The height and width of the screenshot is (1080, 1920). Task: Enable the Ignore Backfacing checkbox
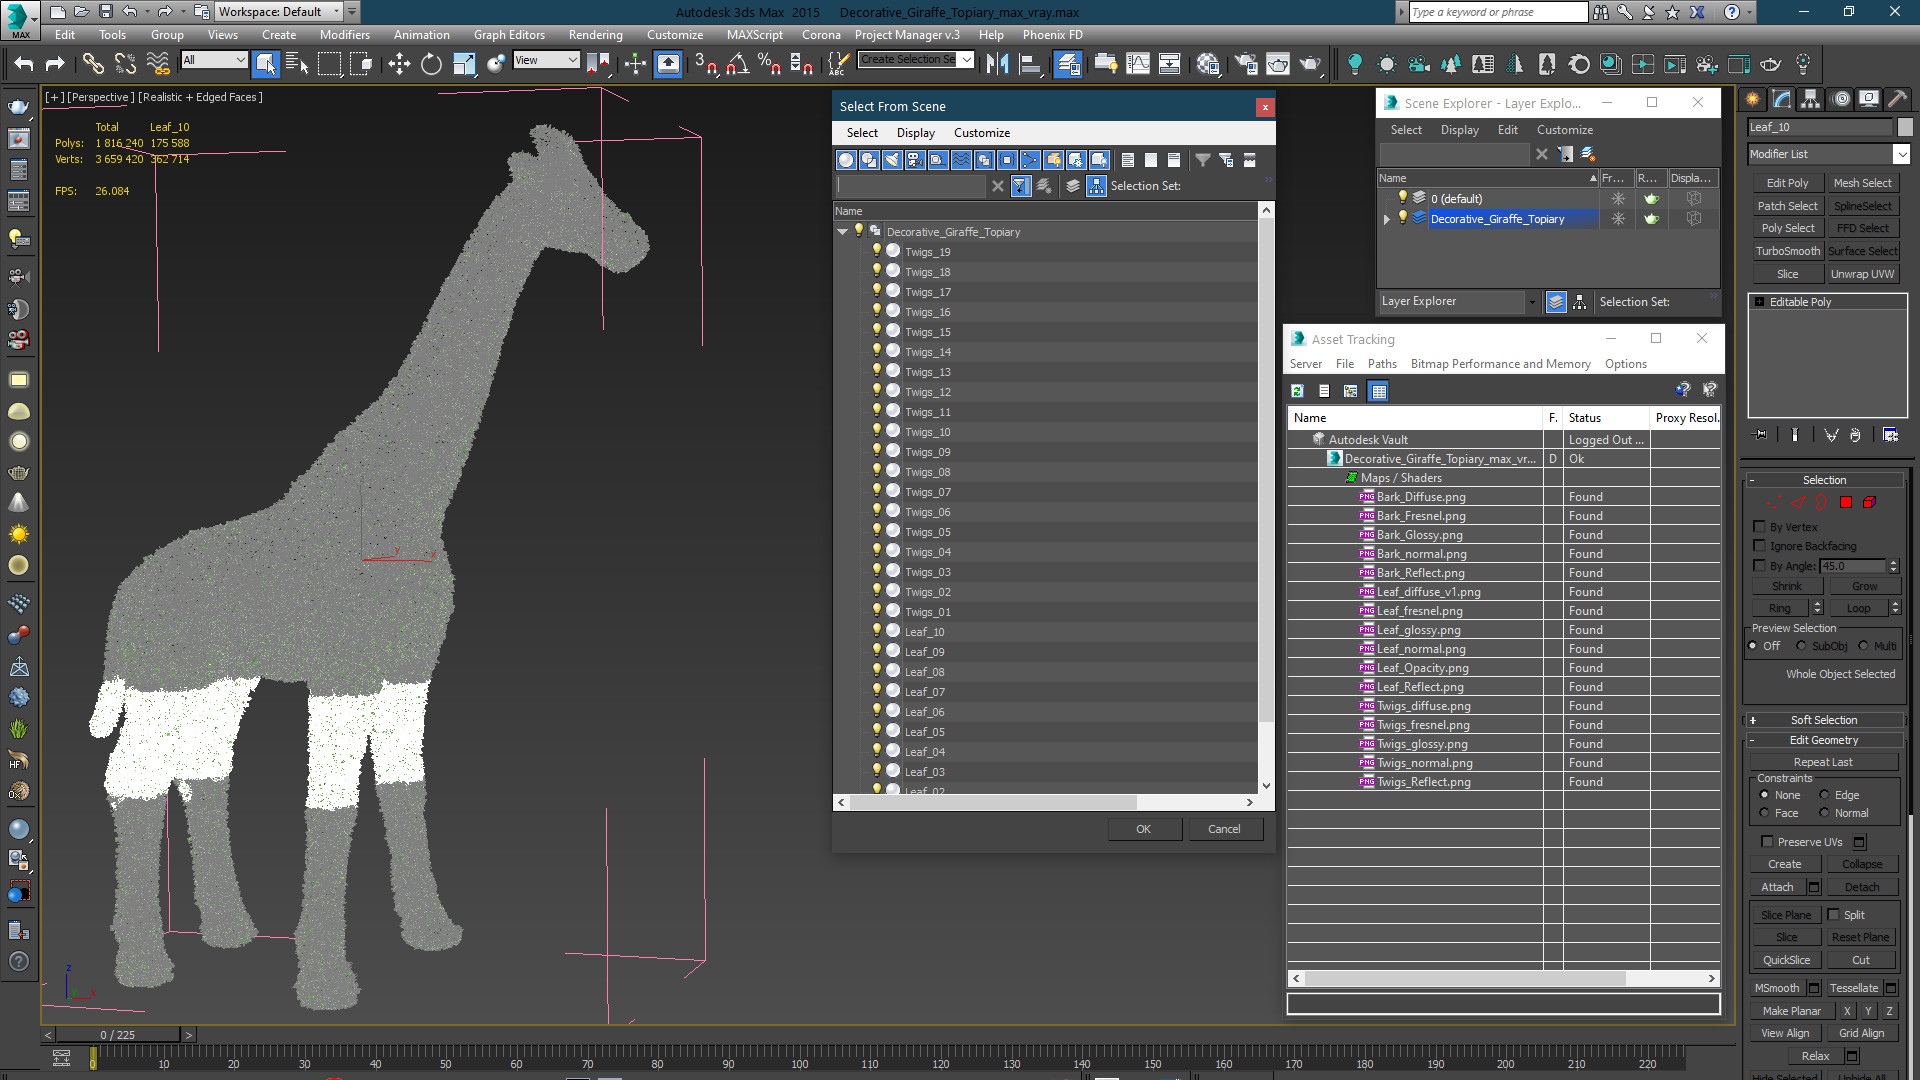1760,545
